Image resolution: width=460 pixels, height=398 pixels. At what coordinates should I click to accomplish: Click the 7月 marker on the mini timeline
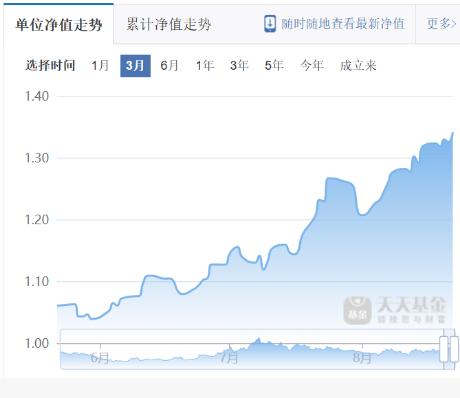point(229,358)
